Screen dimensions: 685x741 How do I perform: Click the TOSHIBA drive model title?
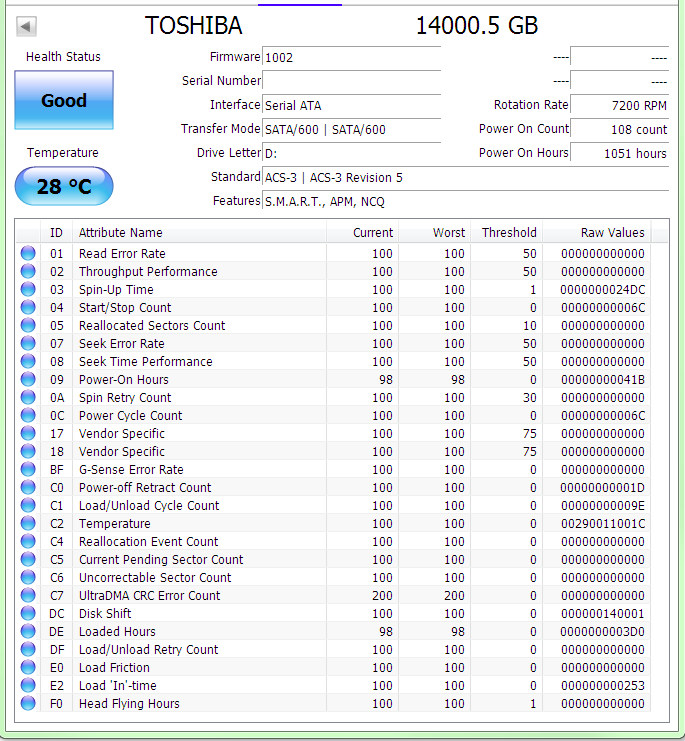[x=194, y=26]
